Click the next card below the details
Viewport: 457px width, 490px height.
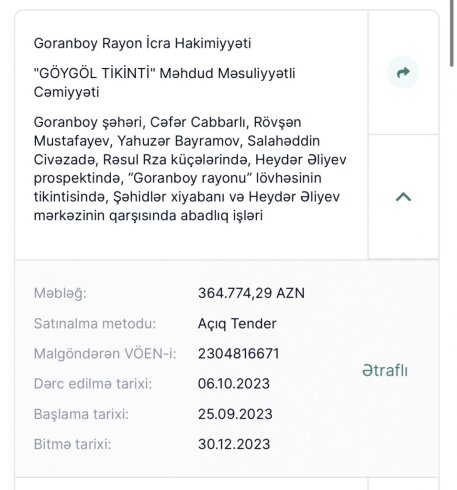pos(227,484)
